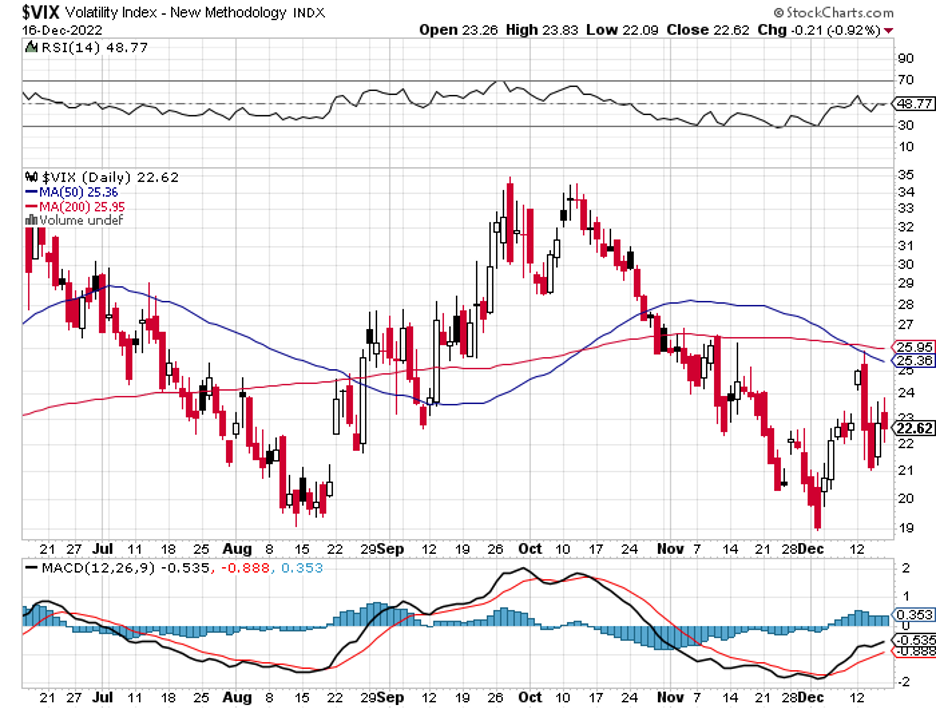
Task: Click the red MA(200) legend line
Action: pyautogui.click(x=31, y=207)
